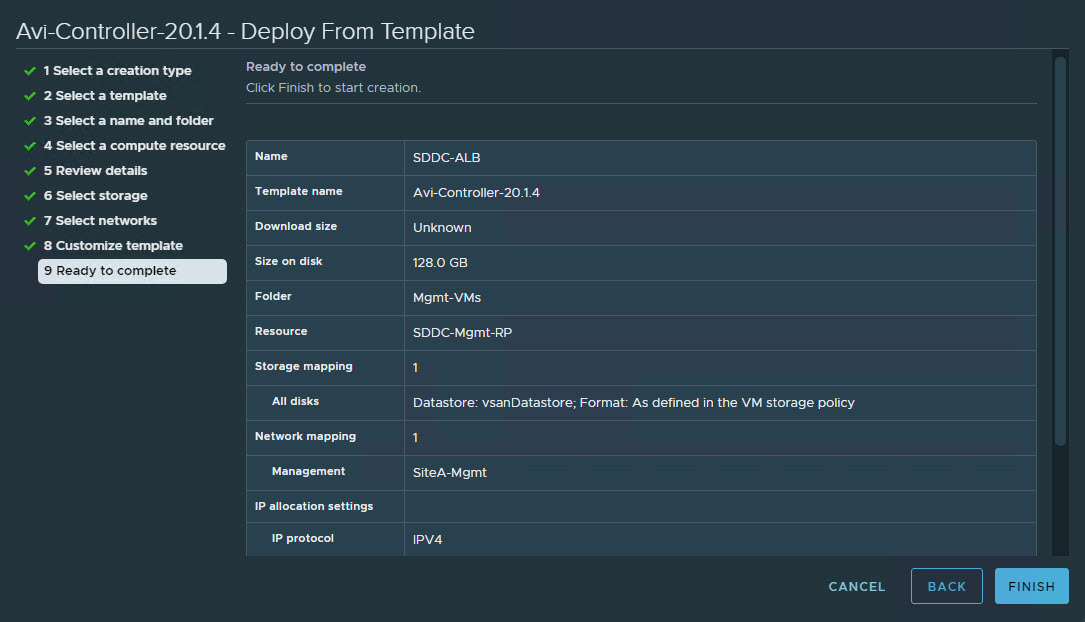Click the checkmark icon for Select a name and folder
The height and width of the screenshot is (622, 1085).
tap(30, 121)
